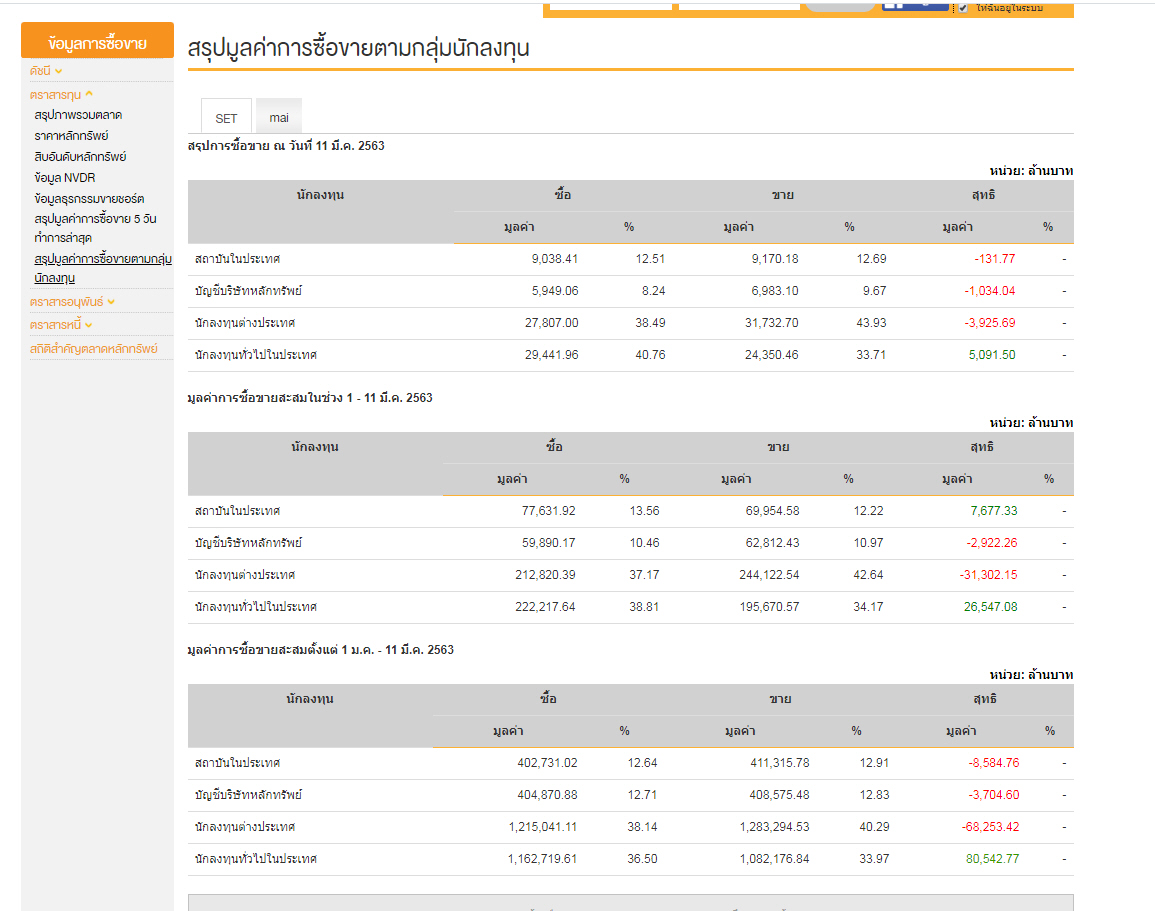This screenshot has height=911, width=1155.
Task: Click the username input field in the login bar
Action: point(611,7)
